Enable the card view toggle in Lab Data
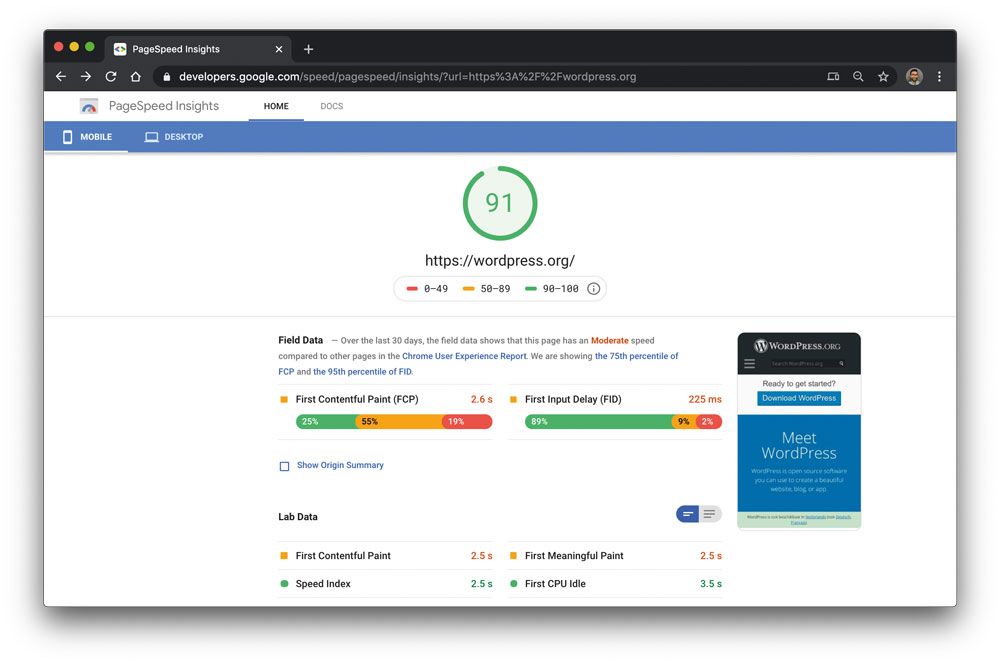The width and height of the screenshot is (1000, 664). [x=687, y=513]
